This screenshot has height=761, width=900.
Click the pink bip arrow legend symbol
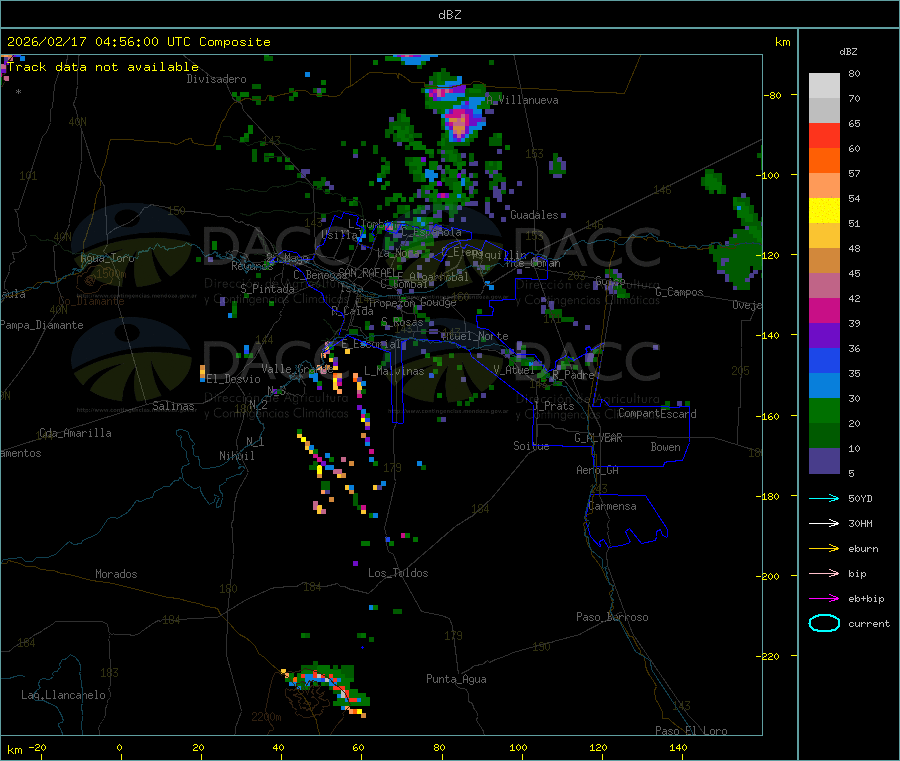point(824,573)
